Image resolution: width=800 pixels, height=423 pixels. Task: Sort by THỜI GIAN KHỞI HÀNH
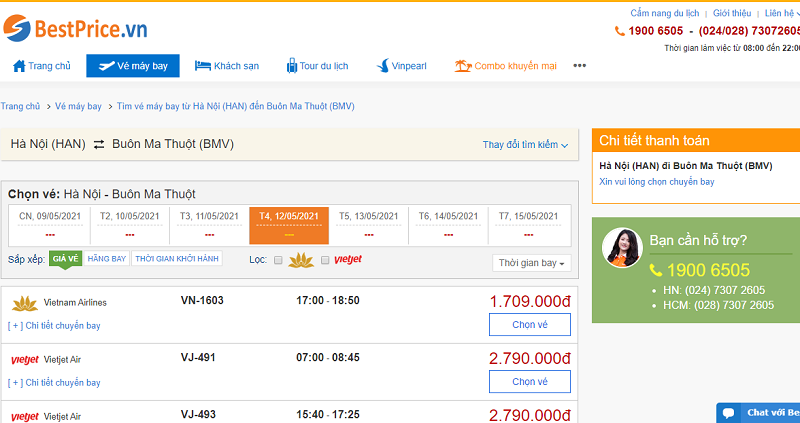[177, 259]
